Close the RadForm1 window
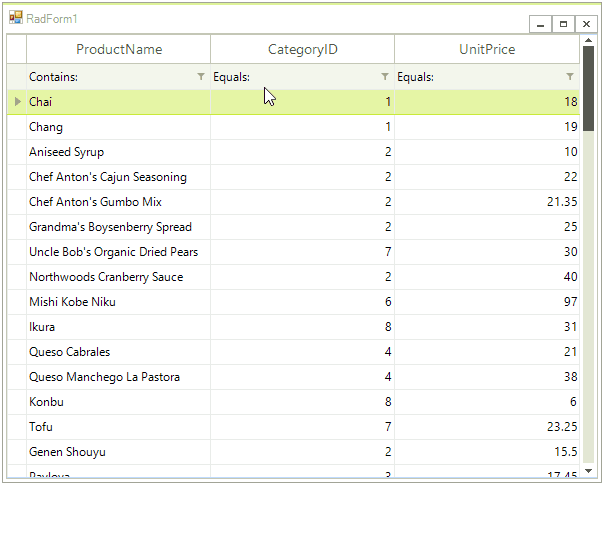603x548 pixels. tap(586, 24)
